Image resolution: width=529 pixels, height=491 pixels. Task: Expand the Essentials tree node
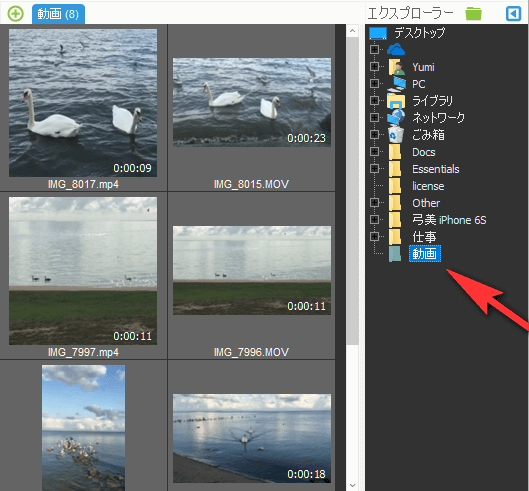[x=374, y=168]
